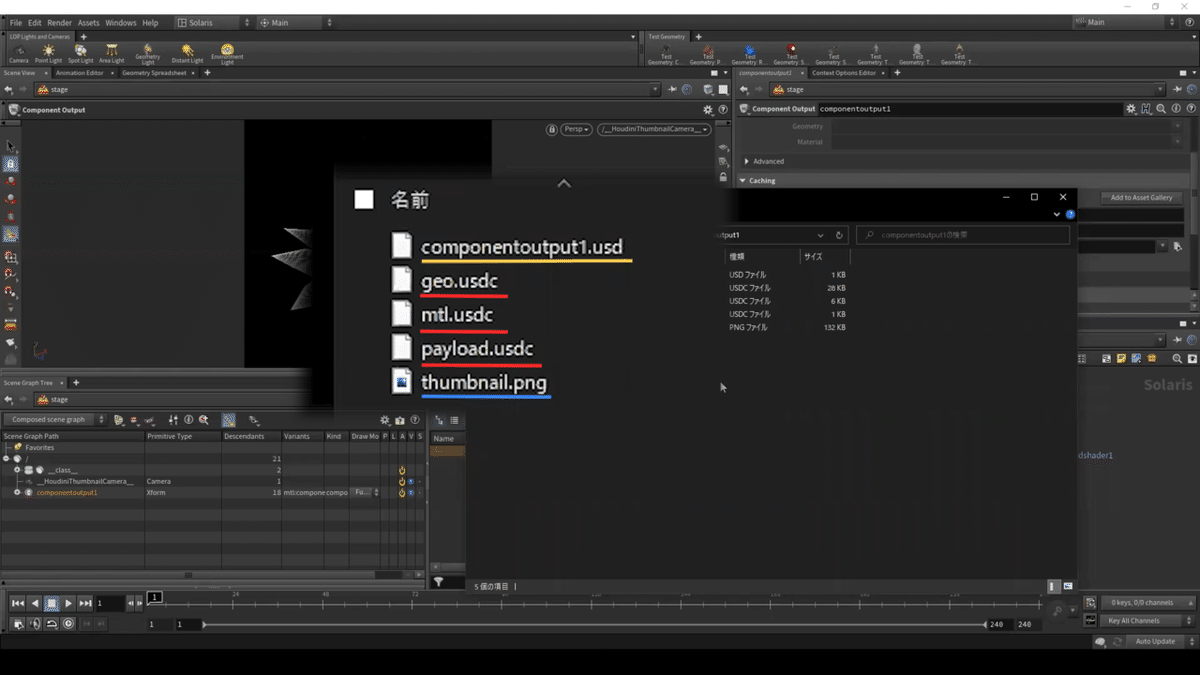
Task: Play animation forward
Action: [68, 603]
